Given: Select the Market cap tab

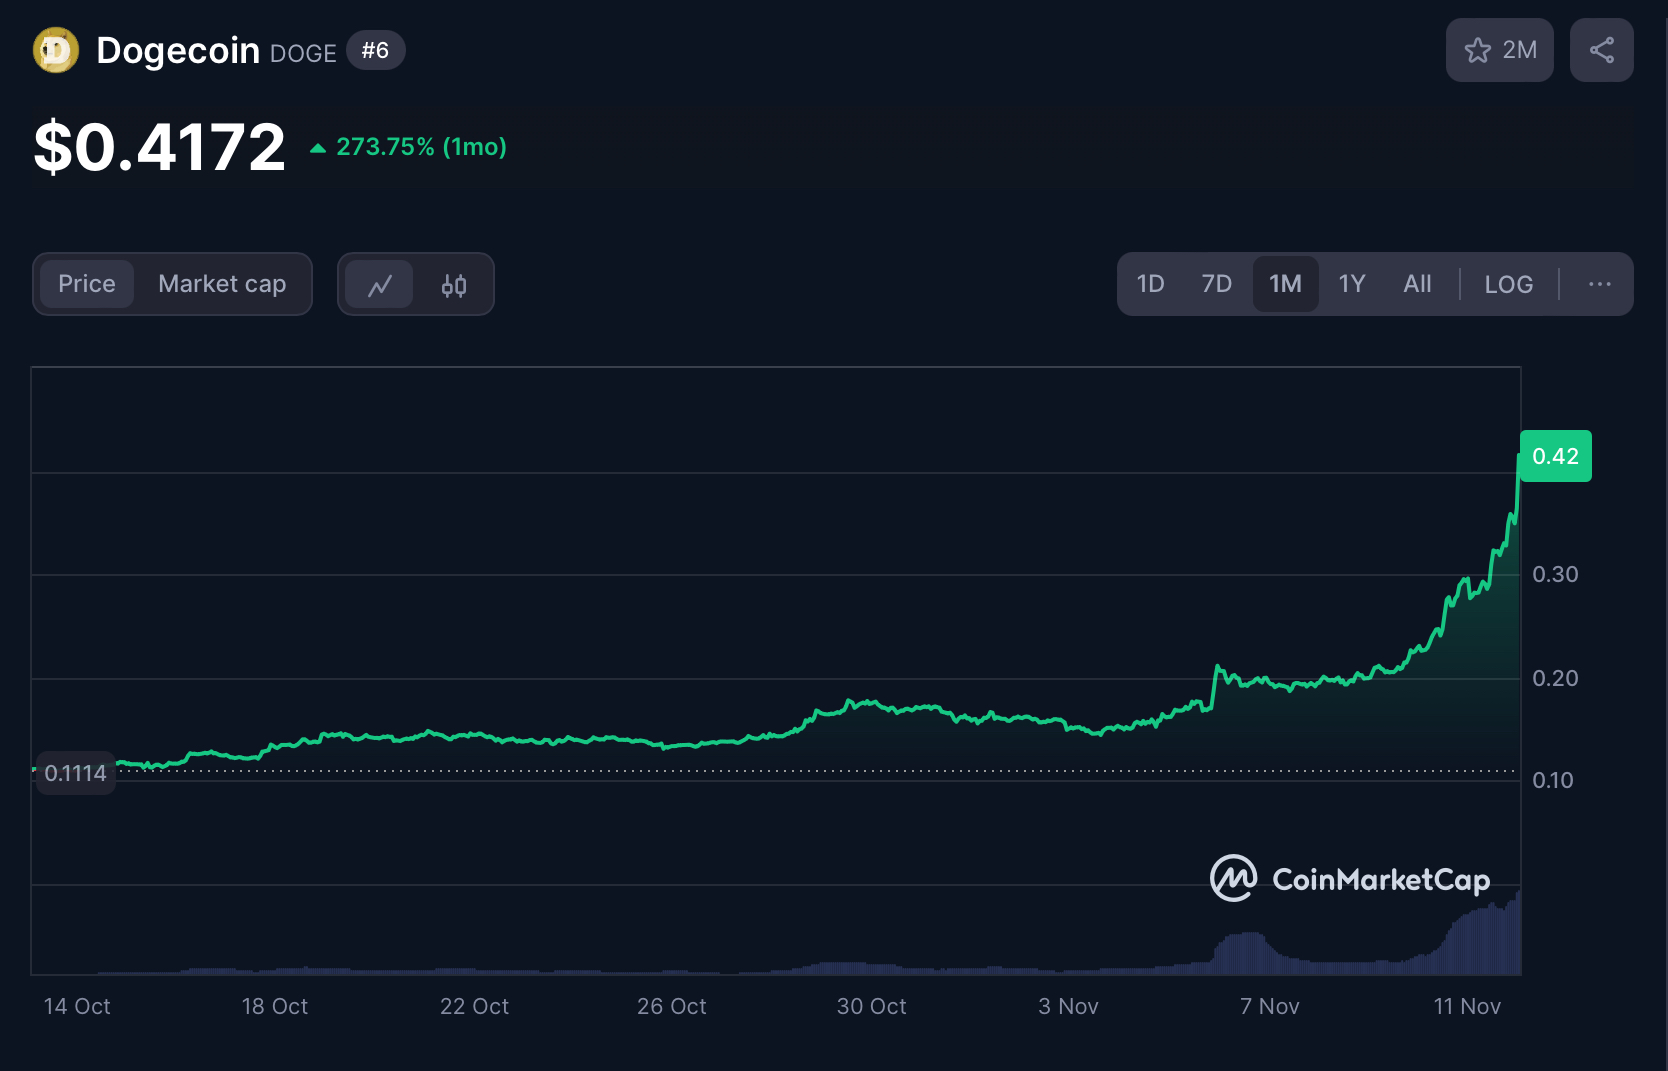Looking at the screenshot, I should pyautogui.click(x=222, y=284).
